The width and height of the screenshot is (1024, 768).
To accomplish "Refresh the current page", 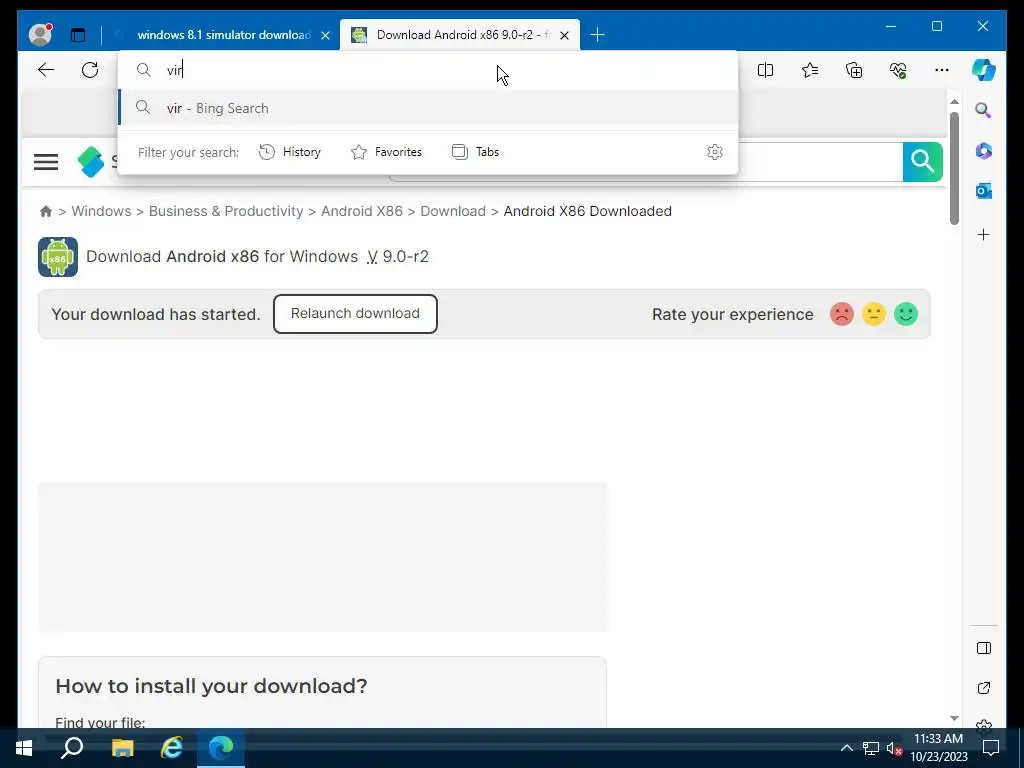I will pos(90,70).
